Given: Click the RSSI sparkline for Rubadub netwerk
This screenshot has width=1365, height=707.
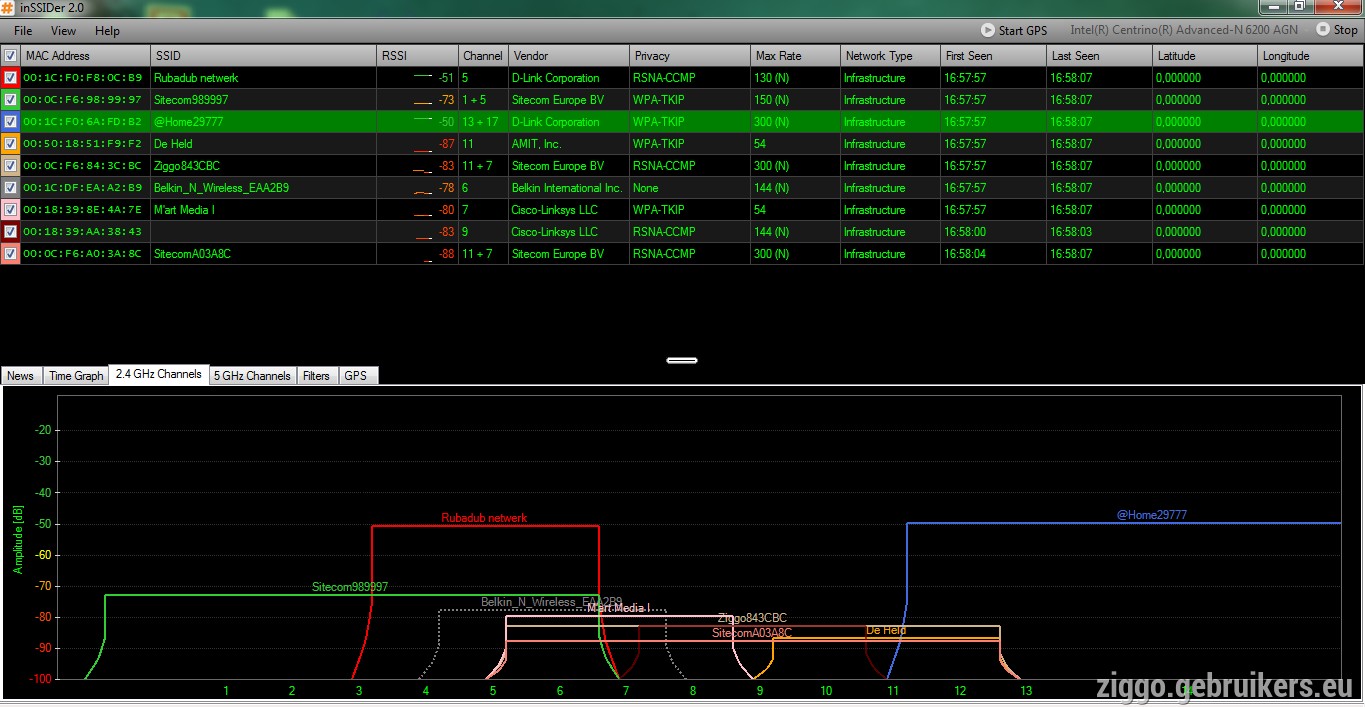Looking at the screenshot, I should click(x=424, y=77).
